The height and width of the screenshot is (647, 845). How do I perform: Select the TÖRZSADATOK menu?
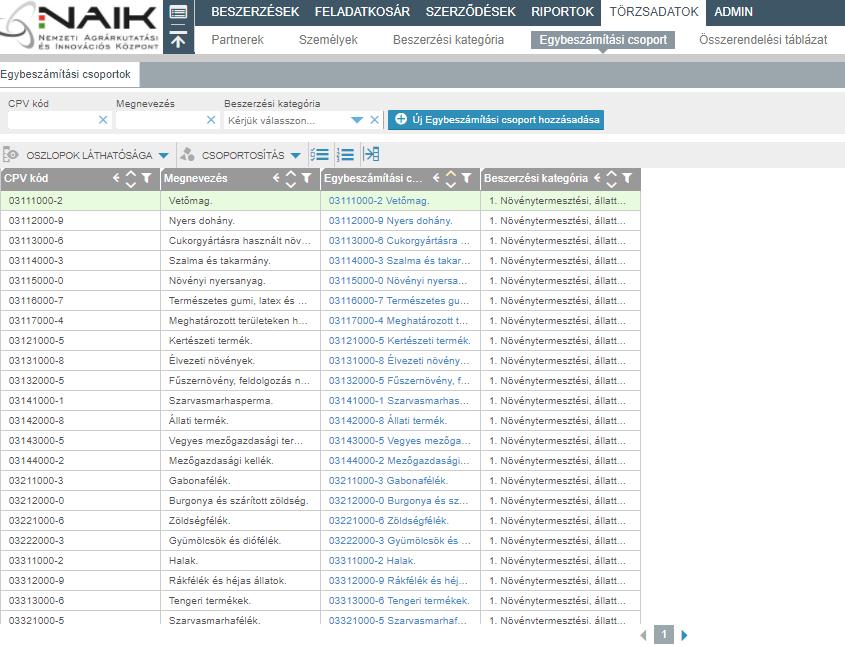click(654, 11)
